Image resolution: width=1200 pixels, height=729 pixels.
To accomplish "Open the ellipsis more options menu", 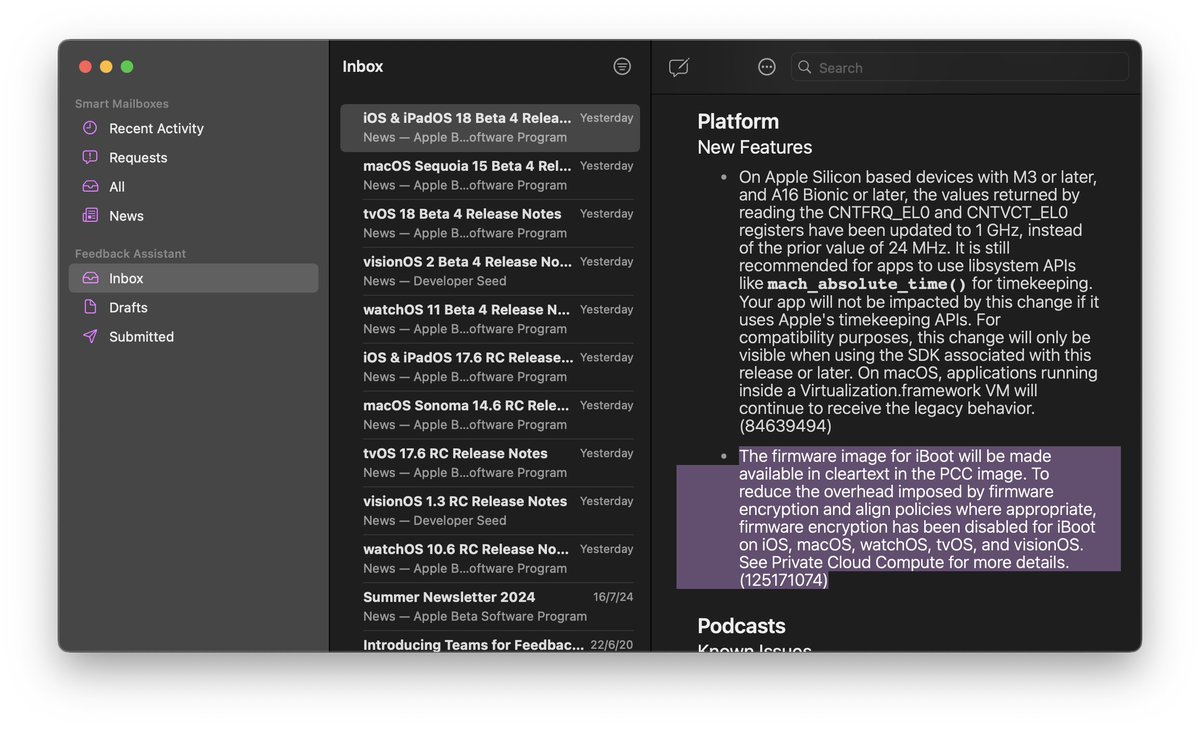I will [767, 67].
